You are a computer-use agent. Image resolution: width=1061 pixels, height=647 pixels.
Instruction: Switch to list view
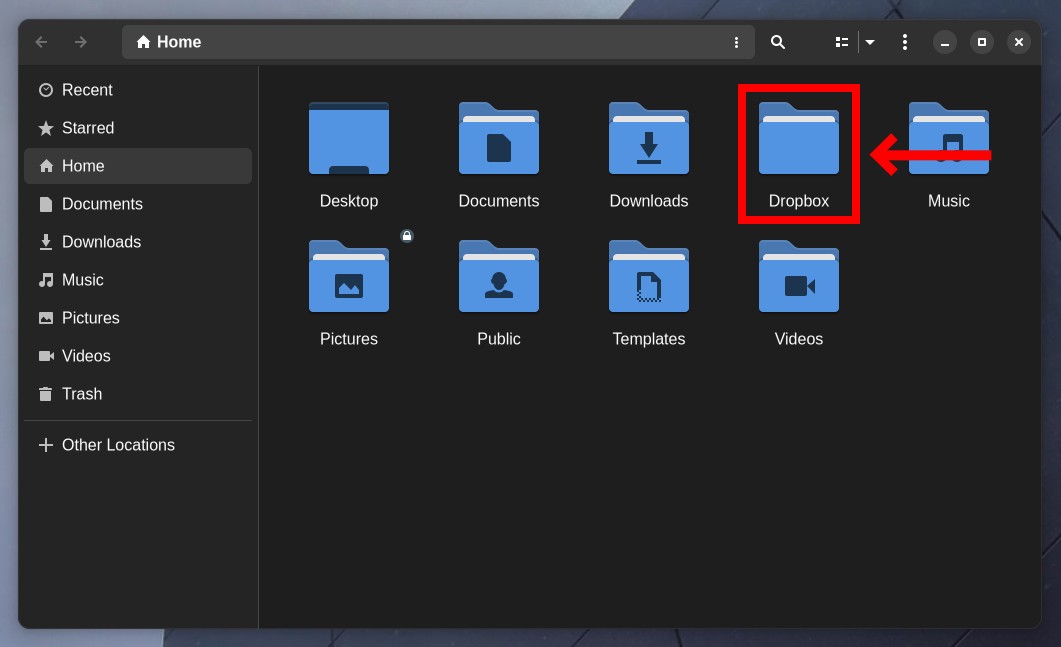[842, 42]
